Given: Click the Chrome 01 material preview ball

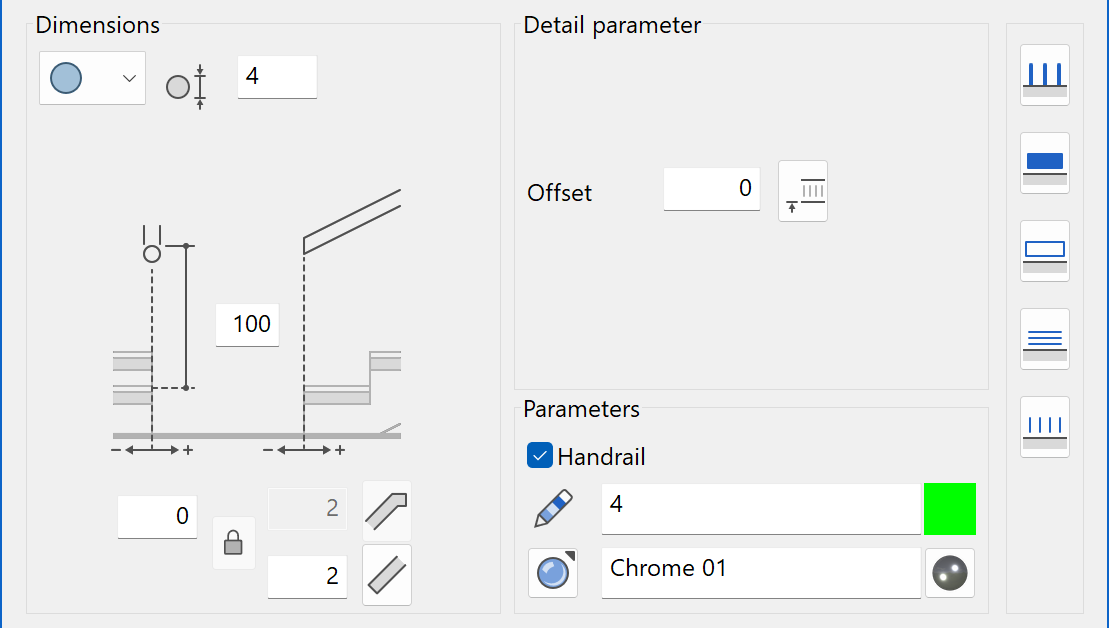Looking at the screenshot, I should pyautogui.click(x=950, y=573).
